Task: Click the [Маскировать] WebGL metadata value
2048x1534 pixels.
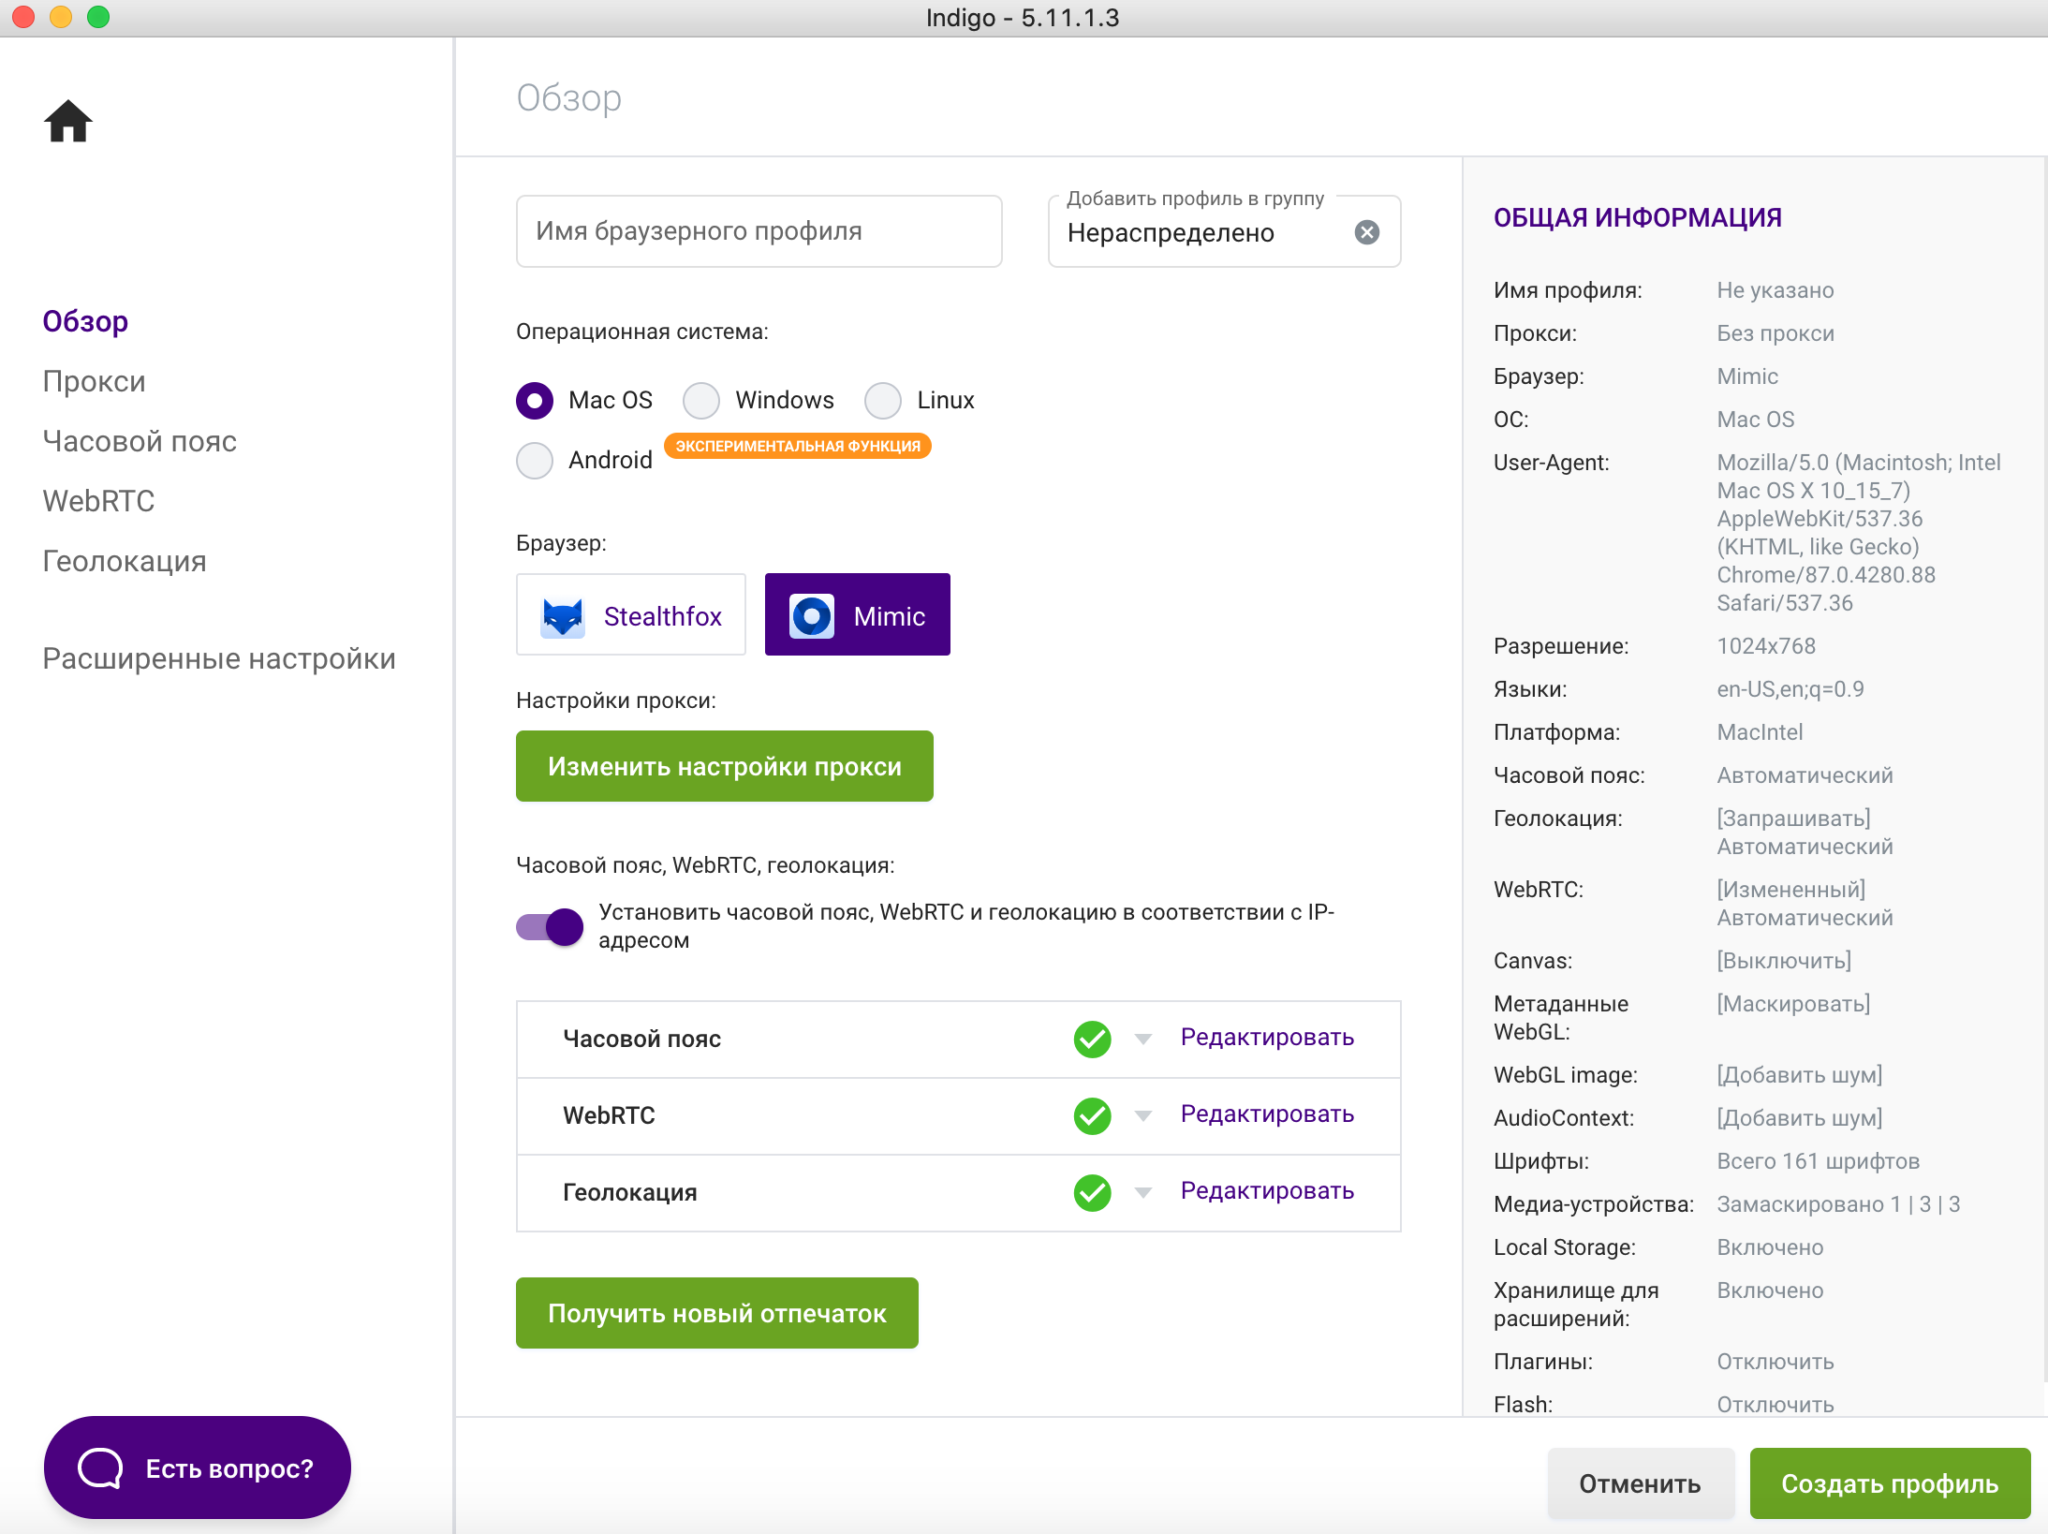Action: [1793, 1004]
